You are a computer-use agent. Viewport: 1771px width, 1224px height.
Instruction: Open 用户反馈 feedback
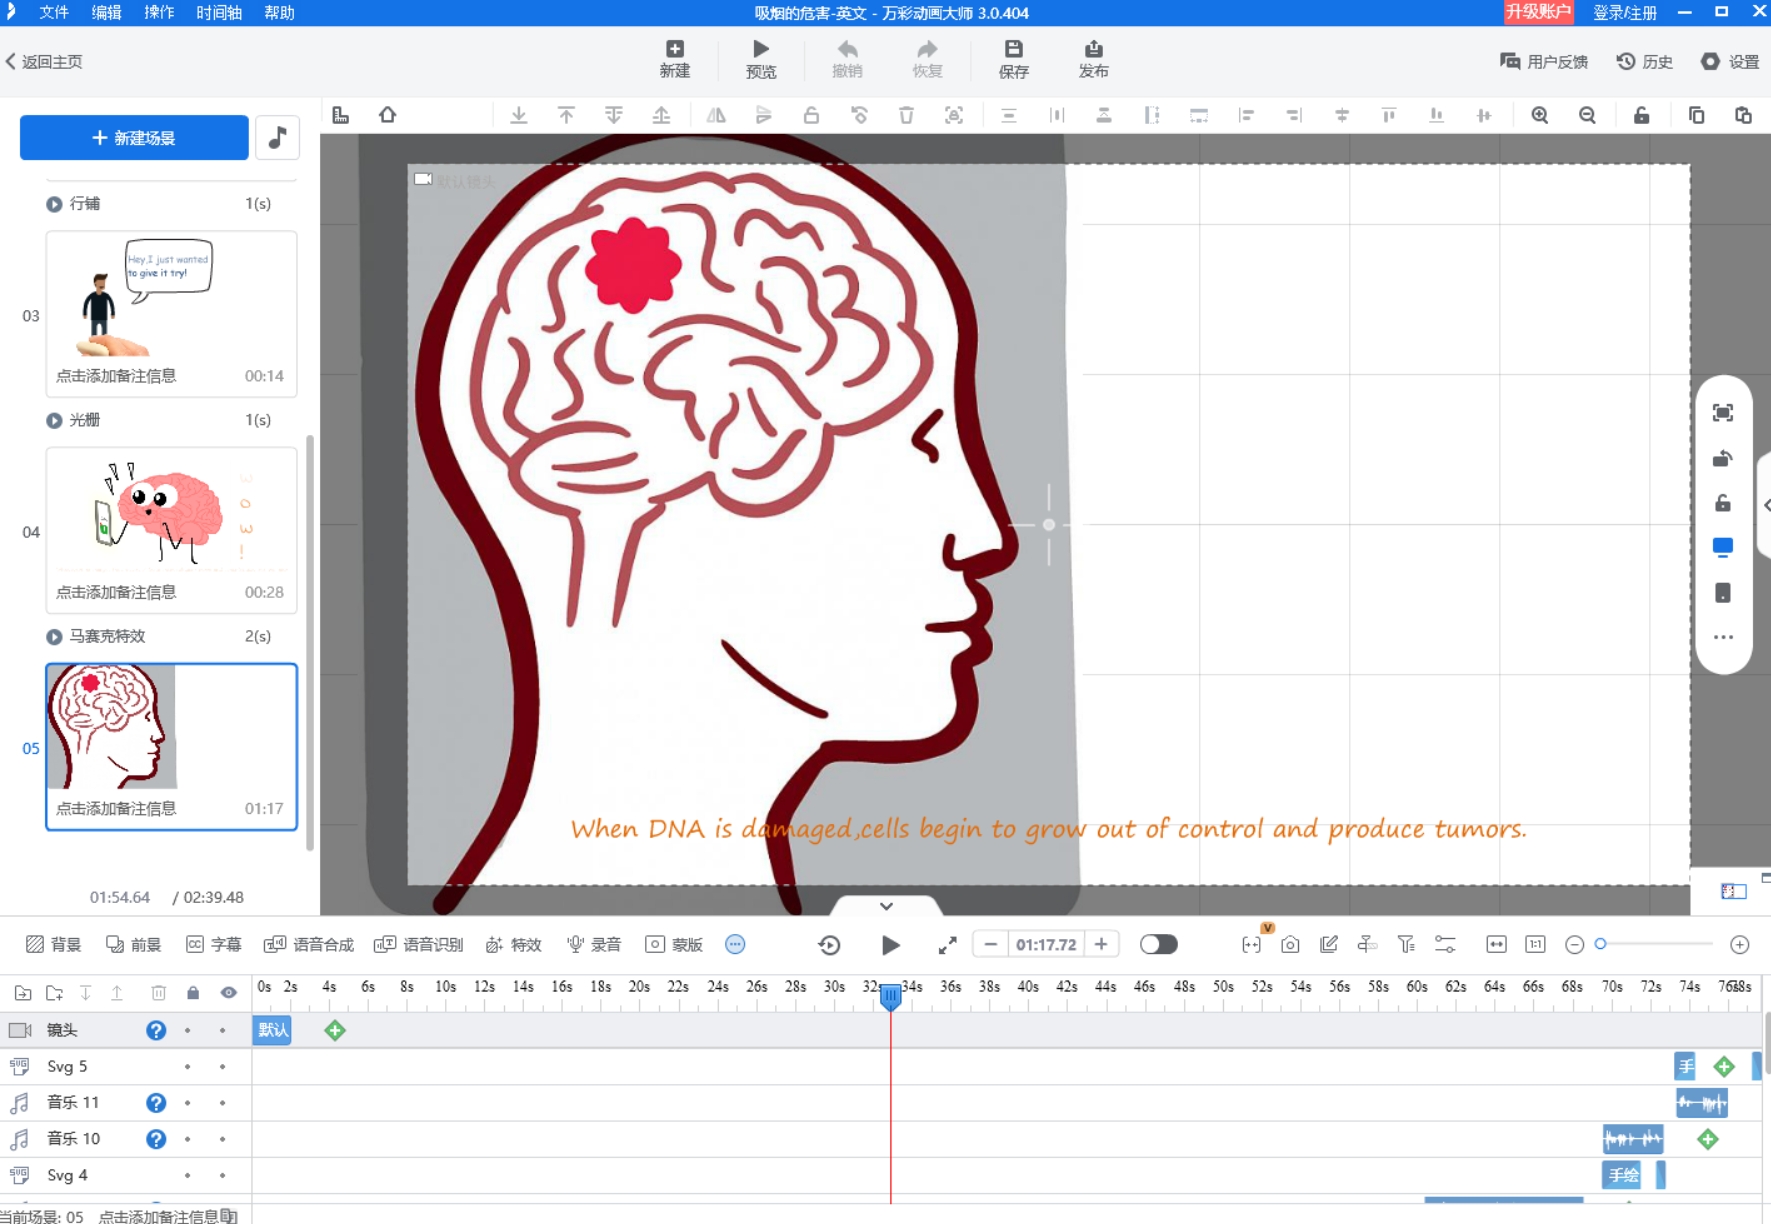(1544, 62)
